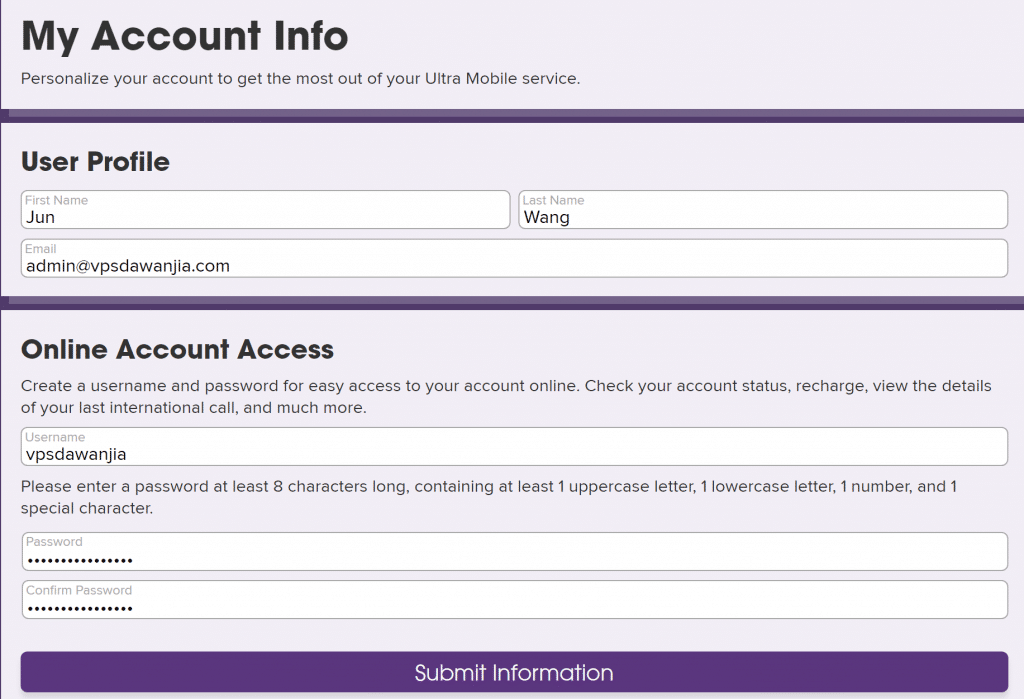Click the small 'Confirm Password' floating label
Screen dimensions: 1024x699
click(x=79, y=590)
